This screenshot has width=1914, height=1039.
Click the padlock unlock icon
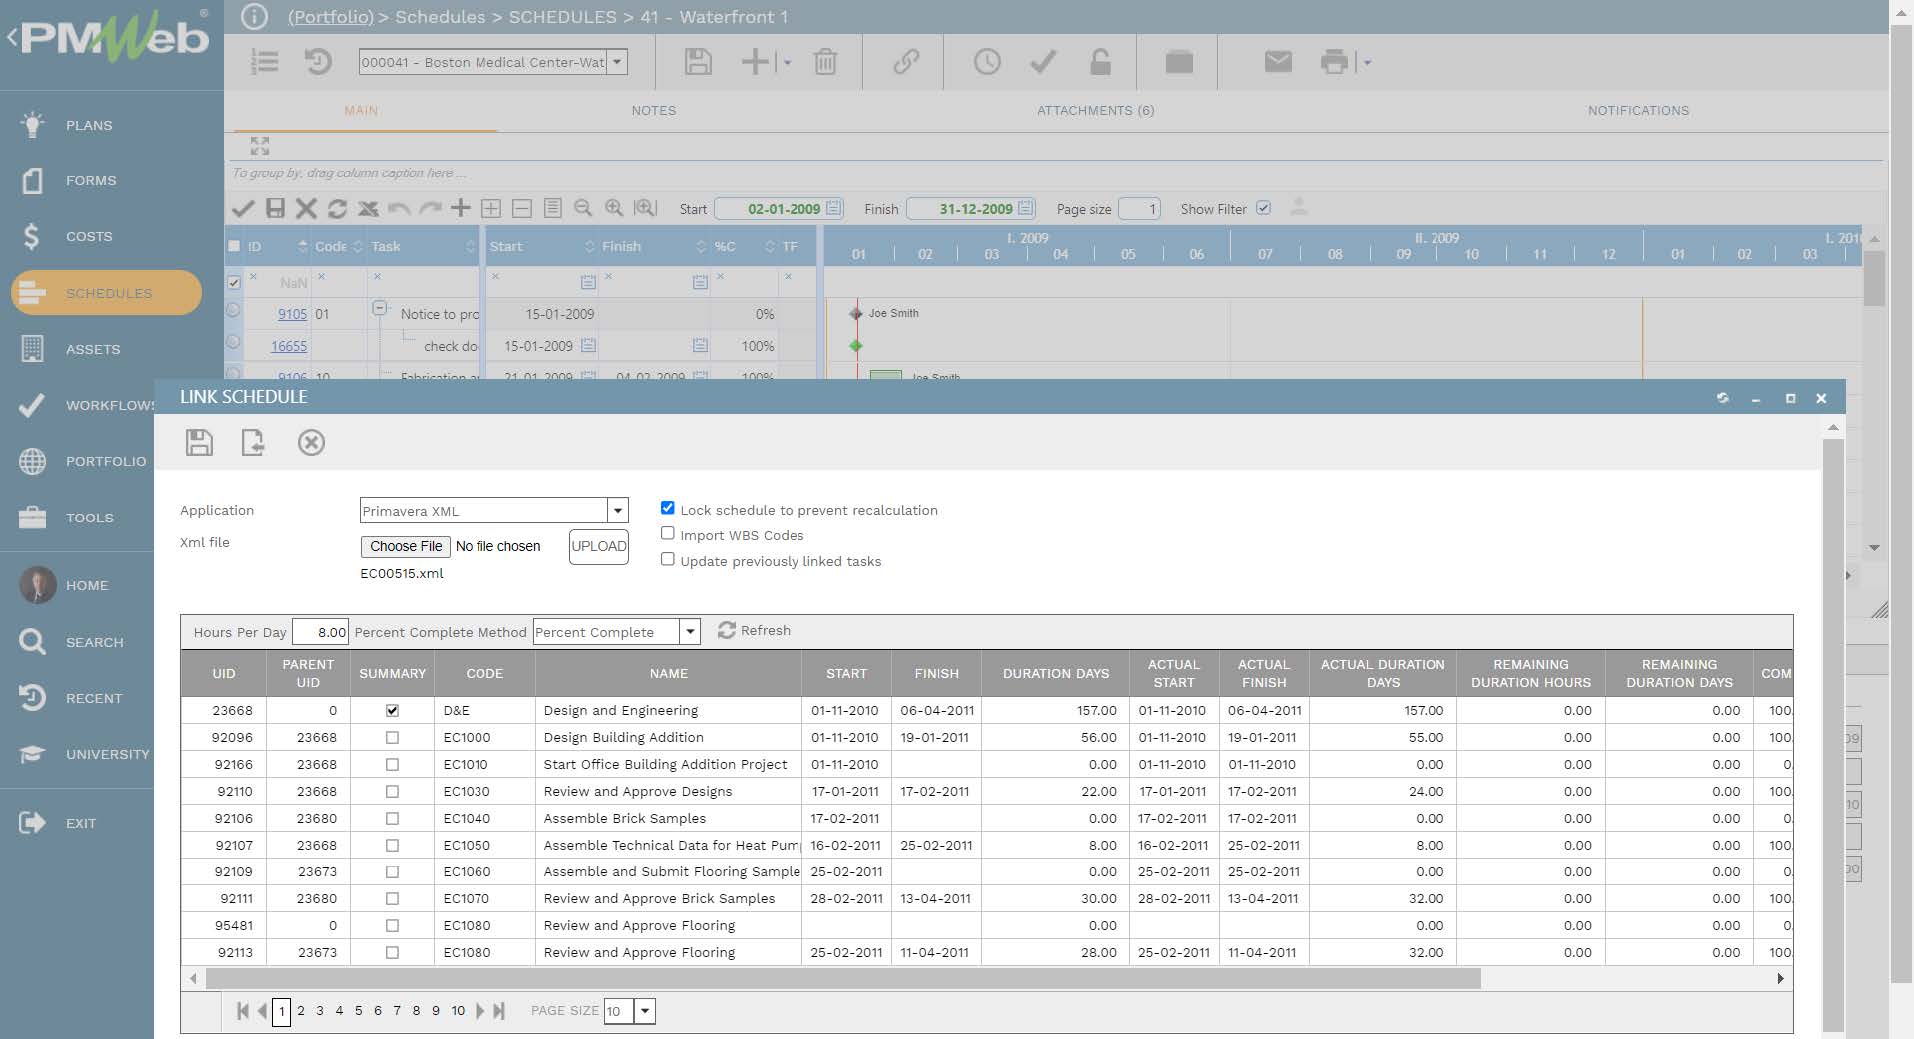click(x=1100, y=62)
